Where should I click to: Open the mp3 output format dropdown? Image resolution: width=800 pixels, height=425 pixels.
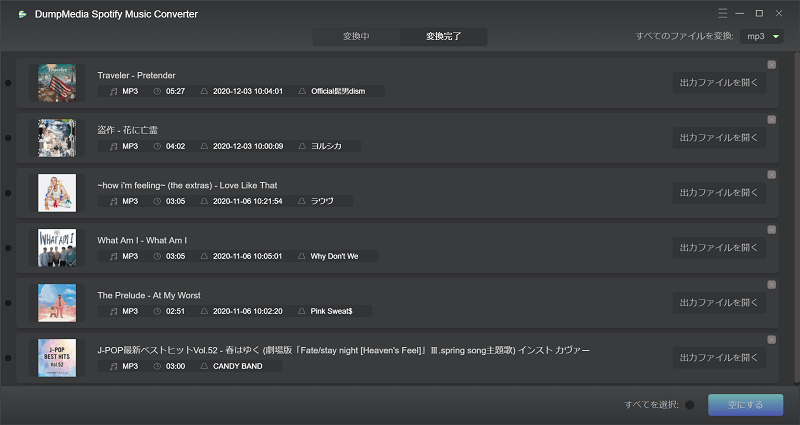click(762, 36)
